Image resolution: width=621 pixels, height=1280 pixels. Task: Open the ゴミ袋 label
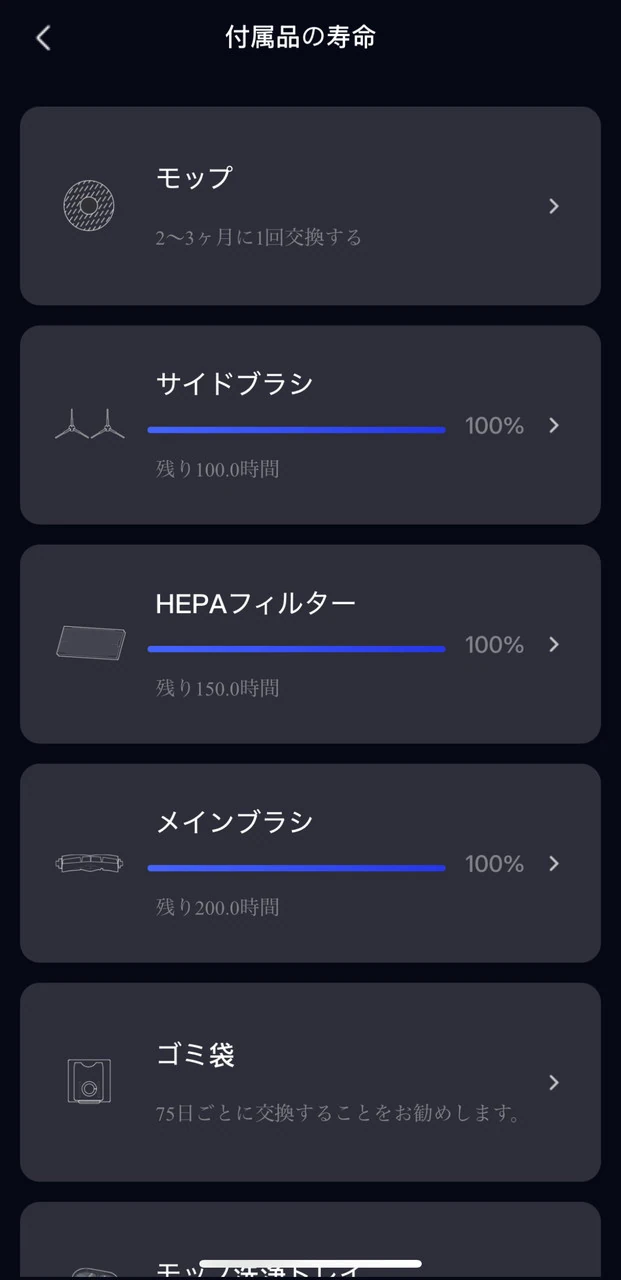tap(196, 1054)
